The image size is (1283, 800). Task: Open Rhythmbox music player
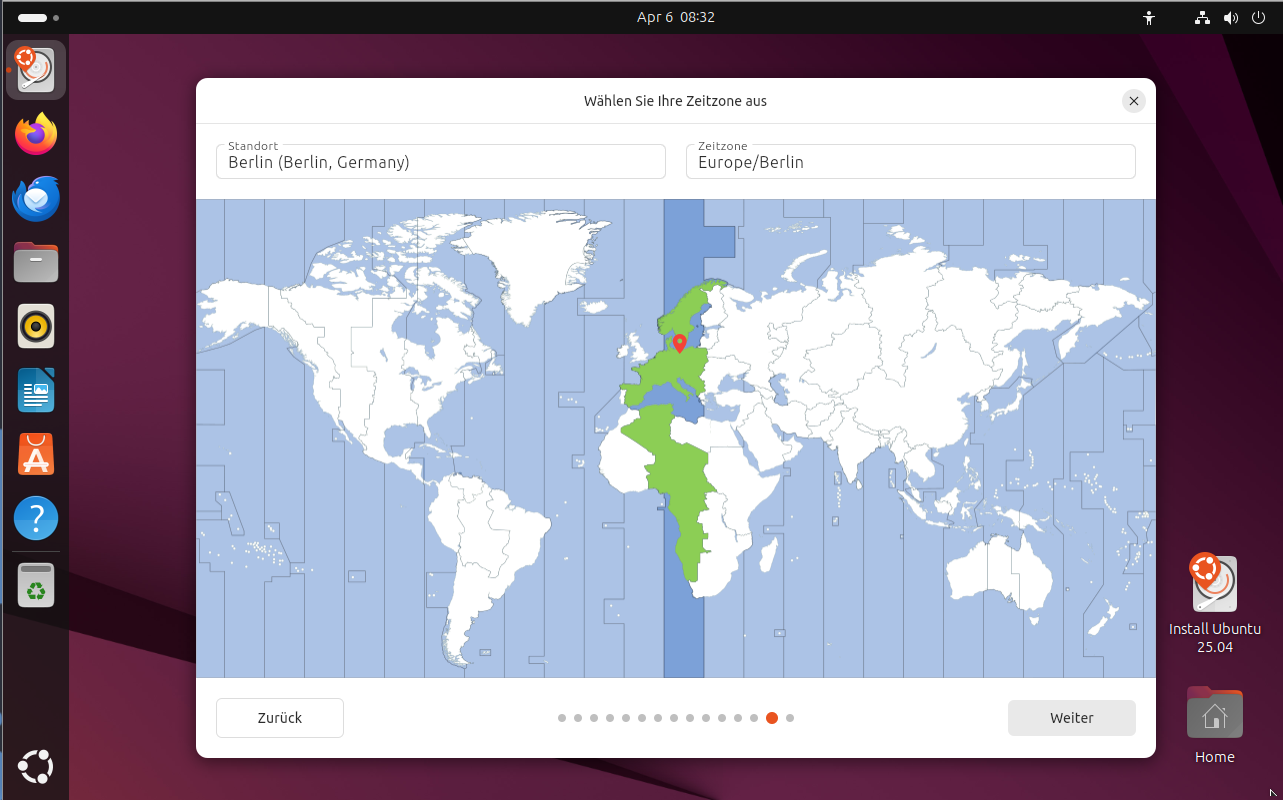coord(36,326)
